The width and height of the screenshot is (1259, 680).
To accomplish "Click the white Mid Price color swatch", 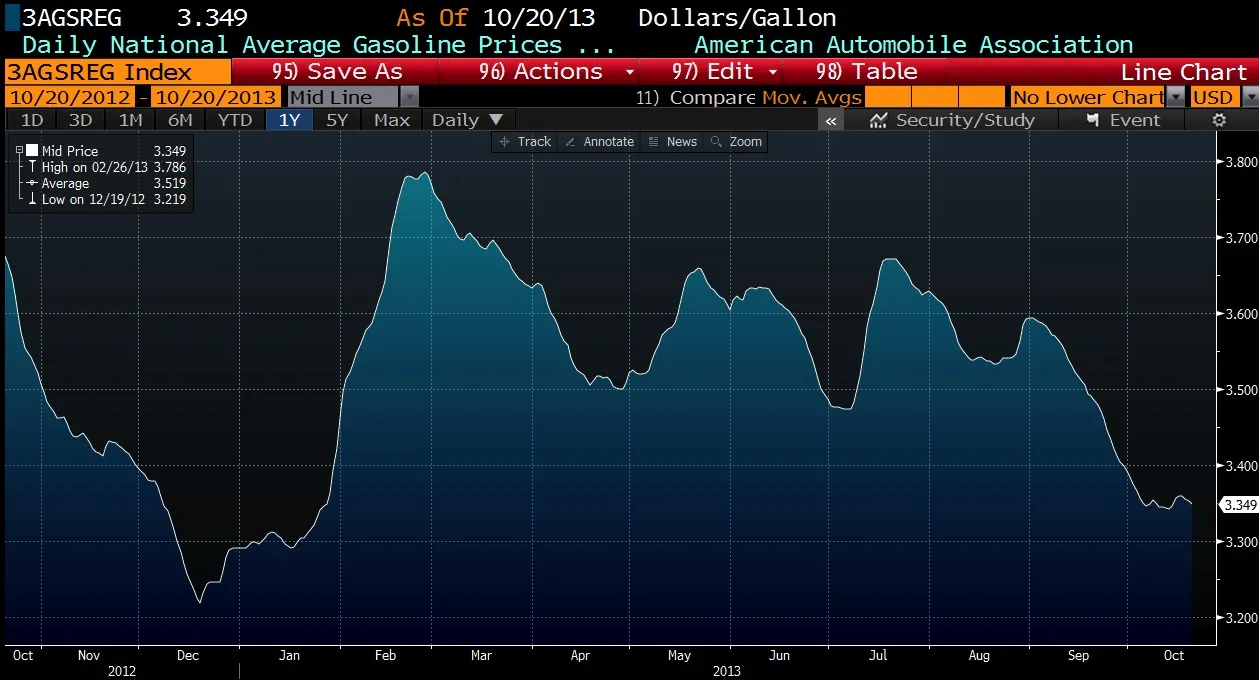I will (32, 151).
